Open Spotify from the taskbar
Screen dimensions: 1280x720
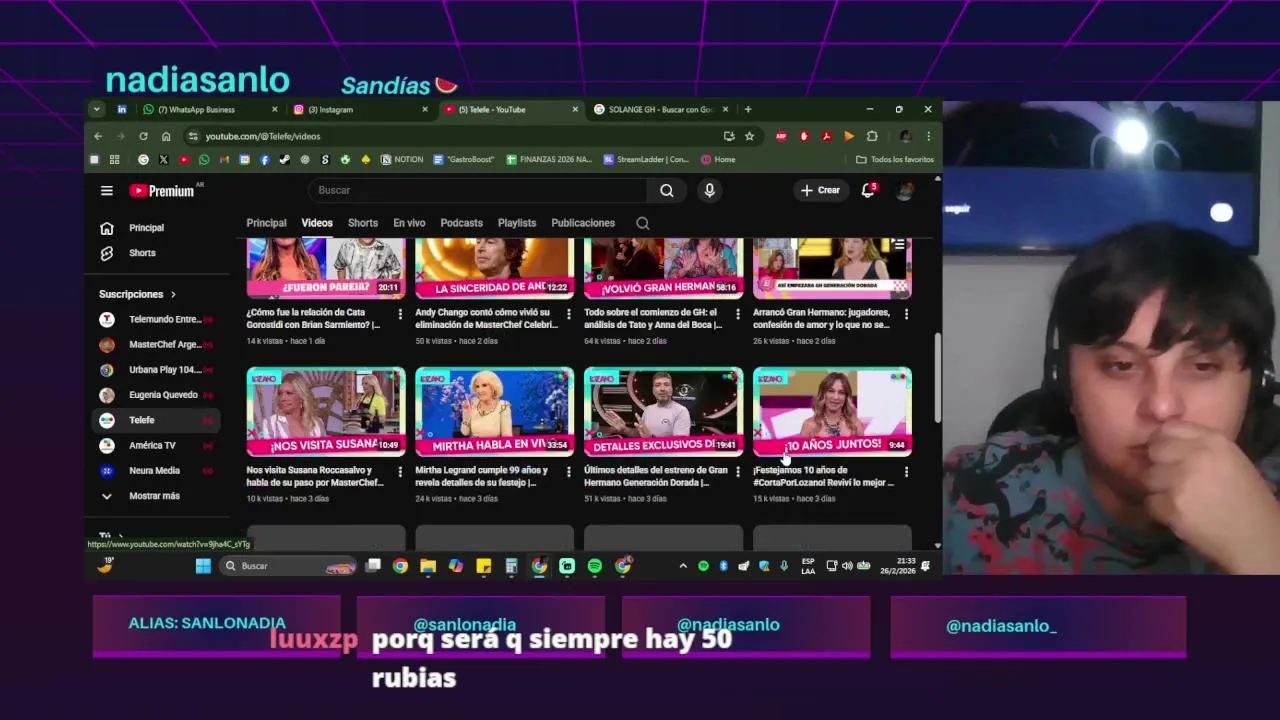coord(595,566)
